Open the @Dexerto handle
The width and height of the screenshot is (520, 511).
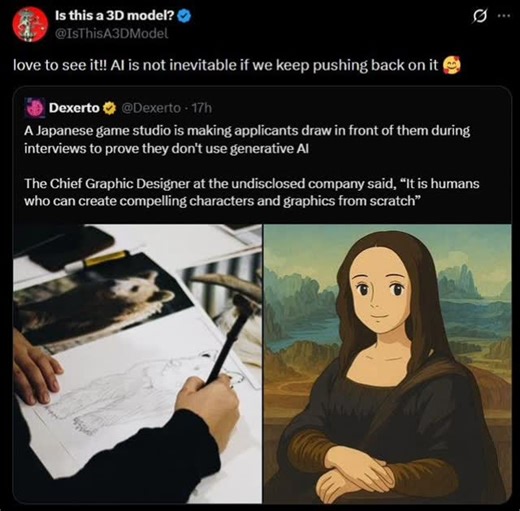pyautogui.click(x=151, y=108)
